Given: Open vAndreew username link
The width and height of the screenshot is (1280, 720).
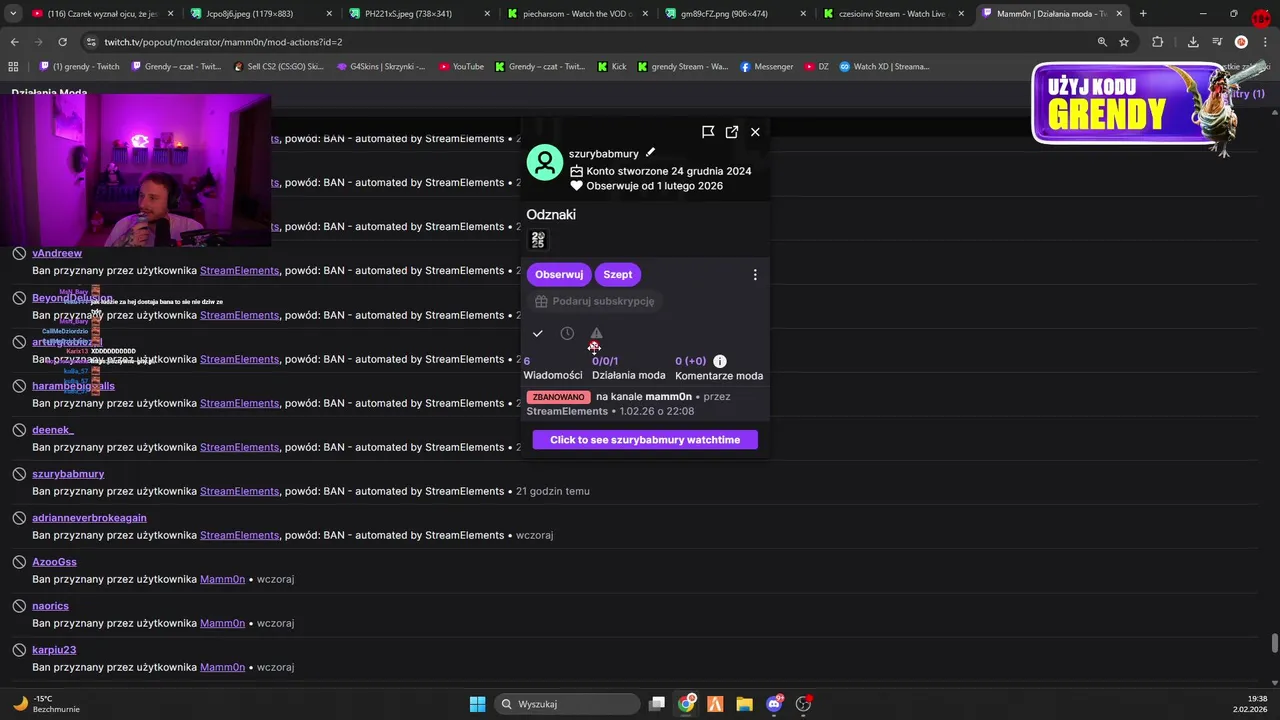Looking at the screenshot, I should (x=57, y=254).
